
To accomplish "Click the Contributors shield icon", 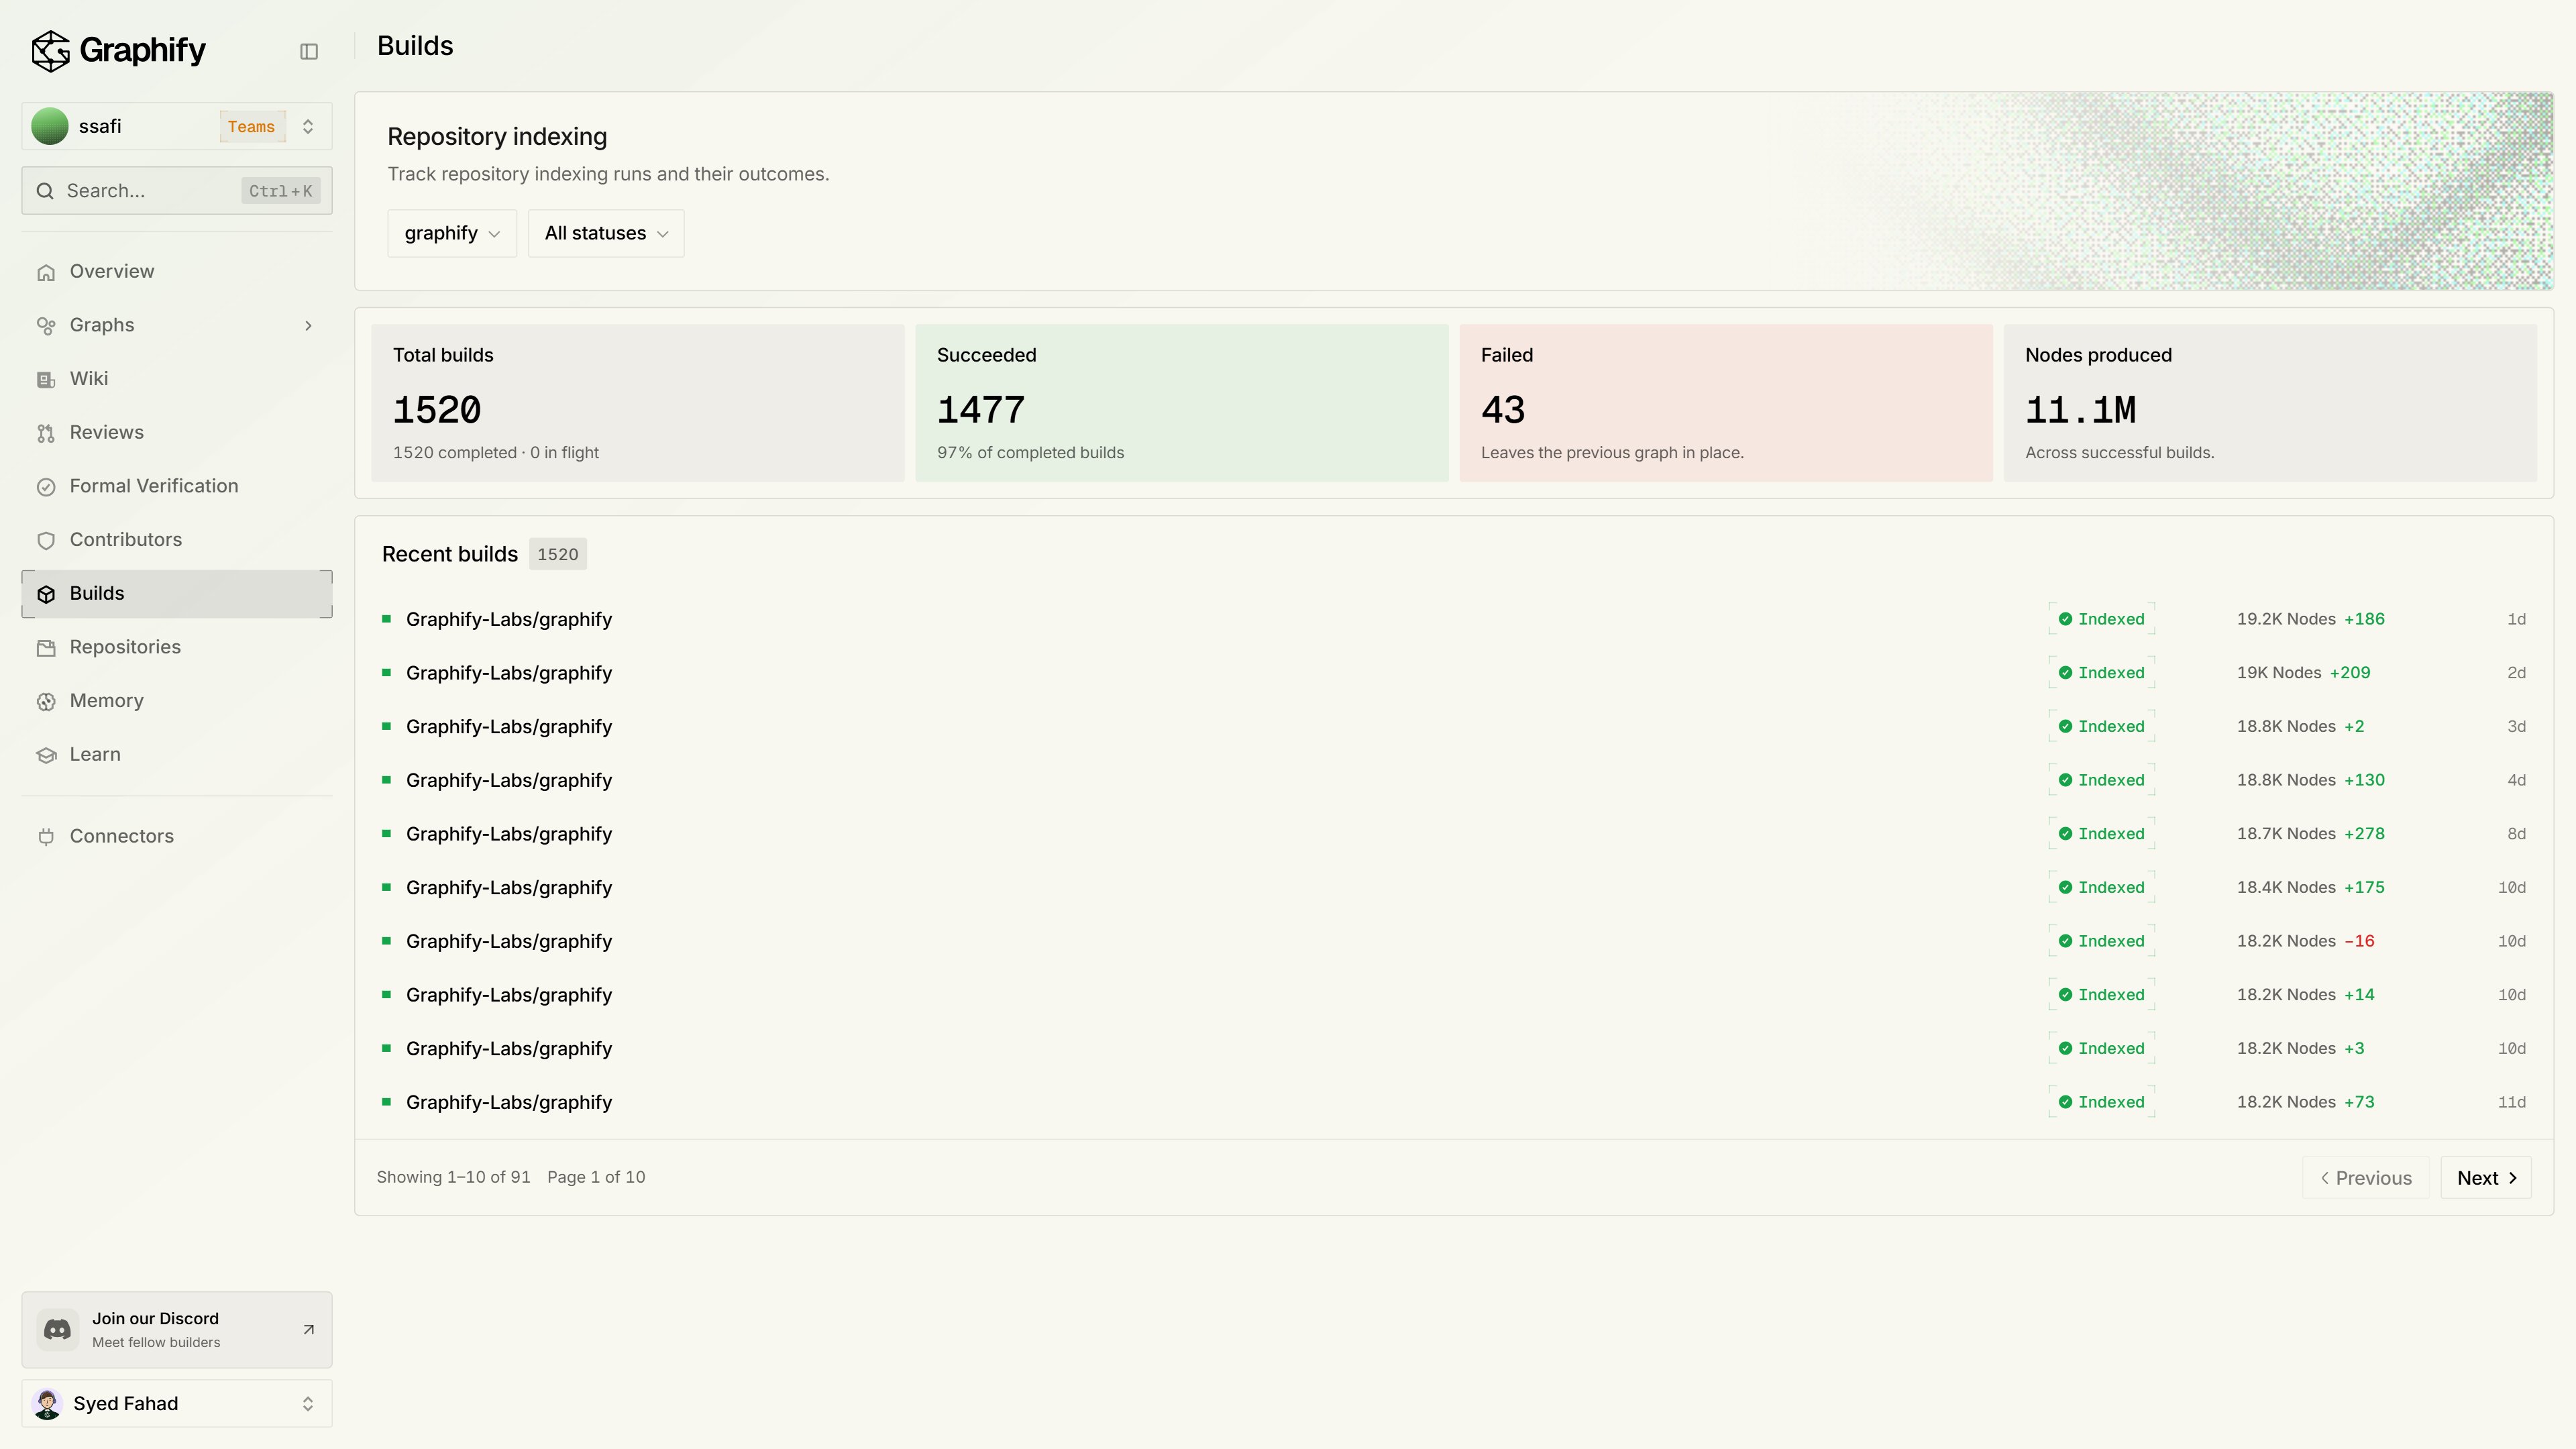I will tap(46, 540).
